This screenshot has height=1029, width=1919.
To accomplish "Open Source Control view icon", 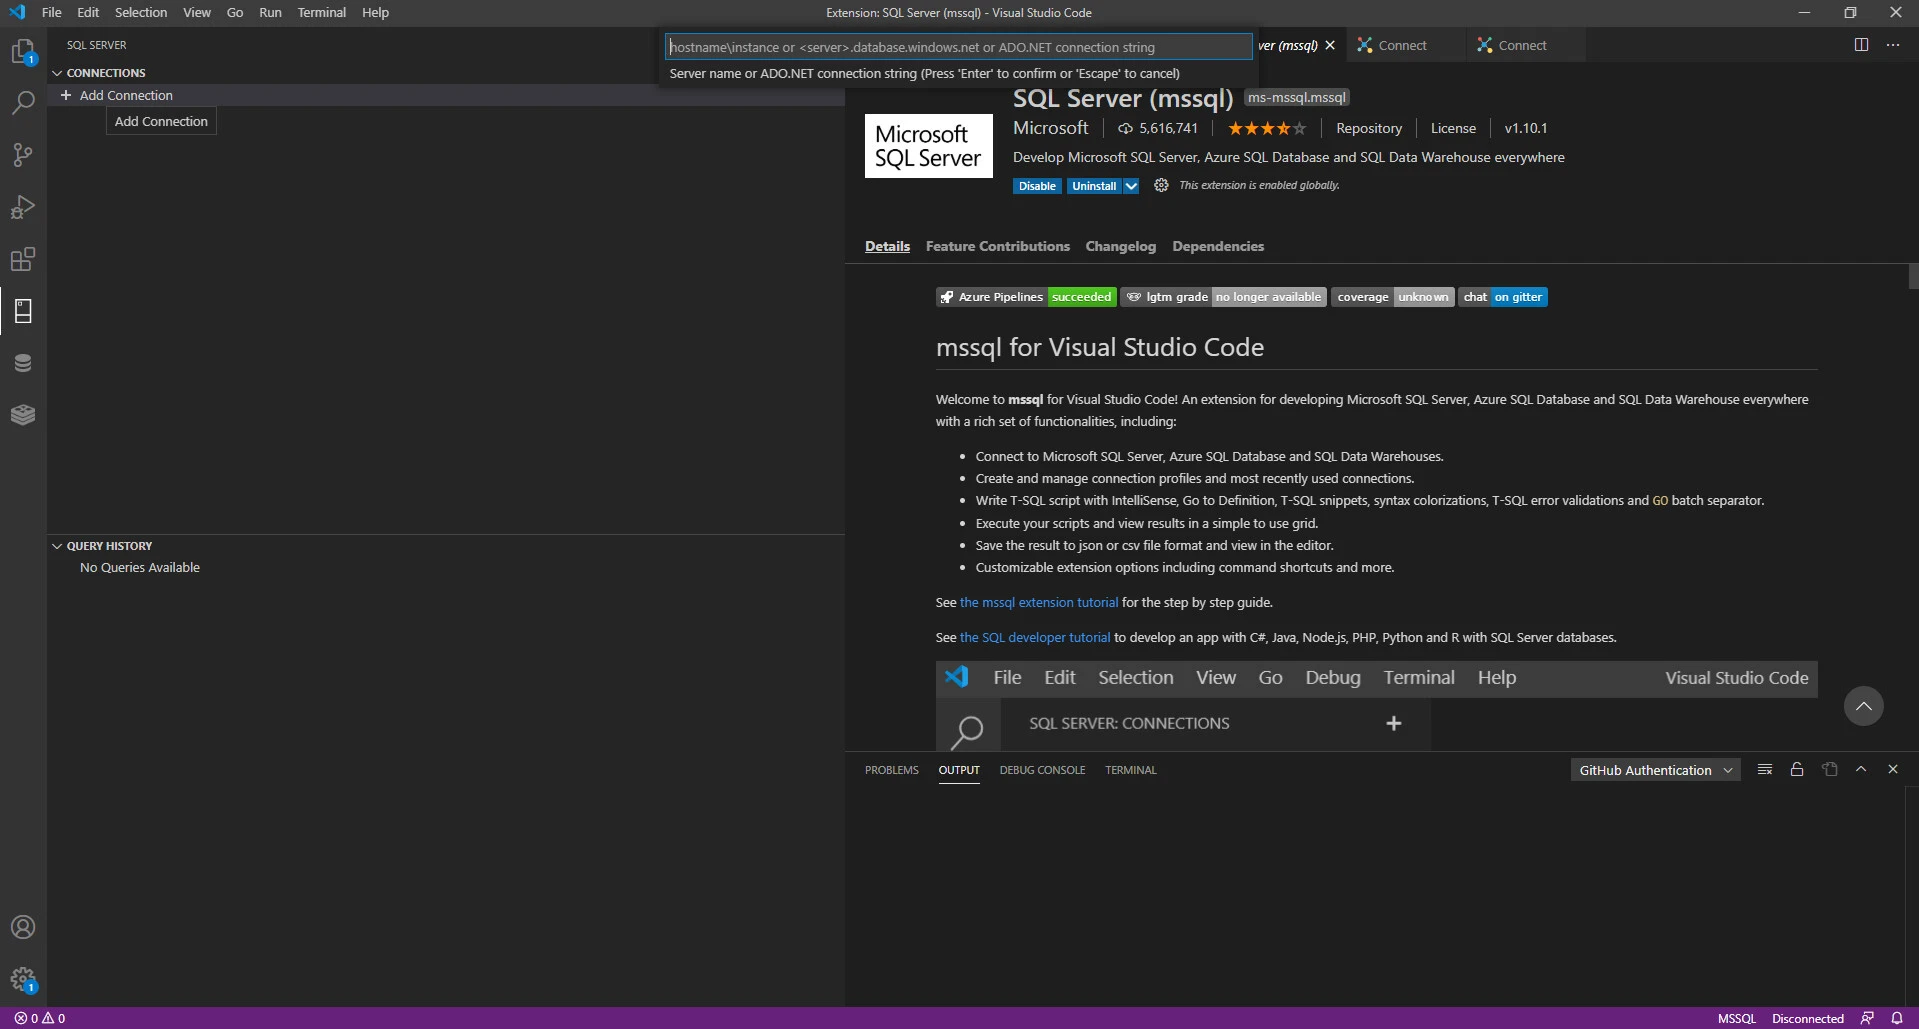I will 23,155.
